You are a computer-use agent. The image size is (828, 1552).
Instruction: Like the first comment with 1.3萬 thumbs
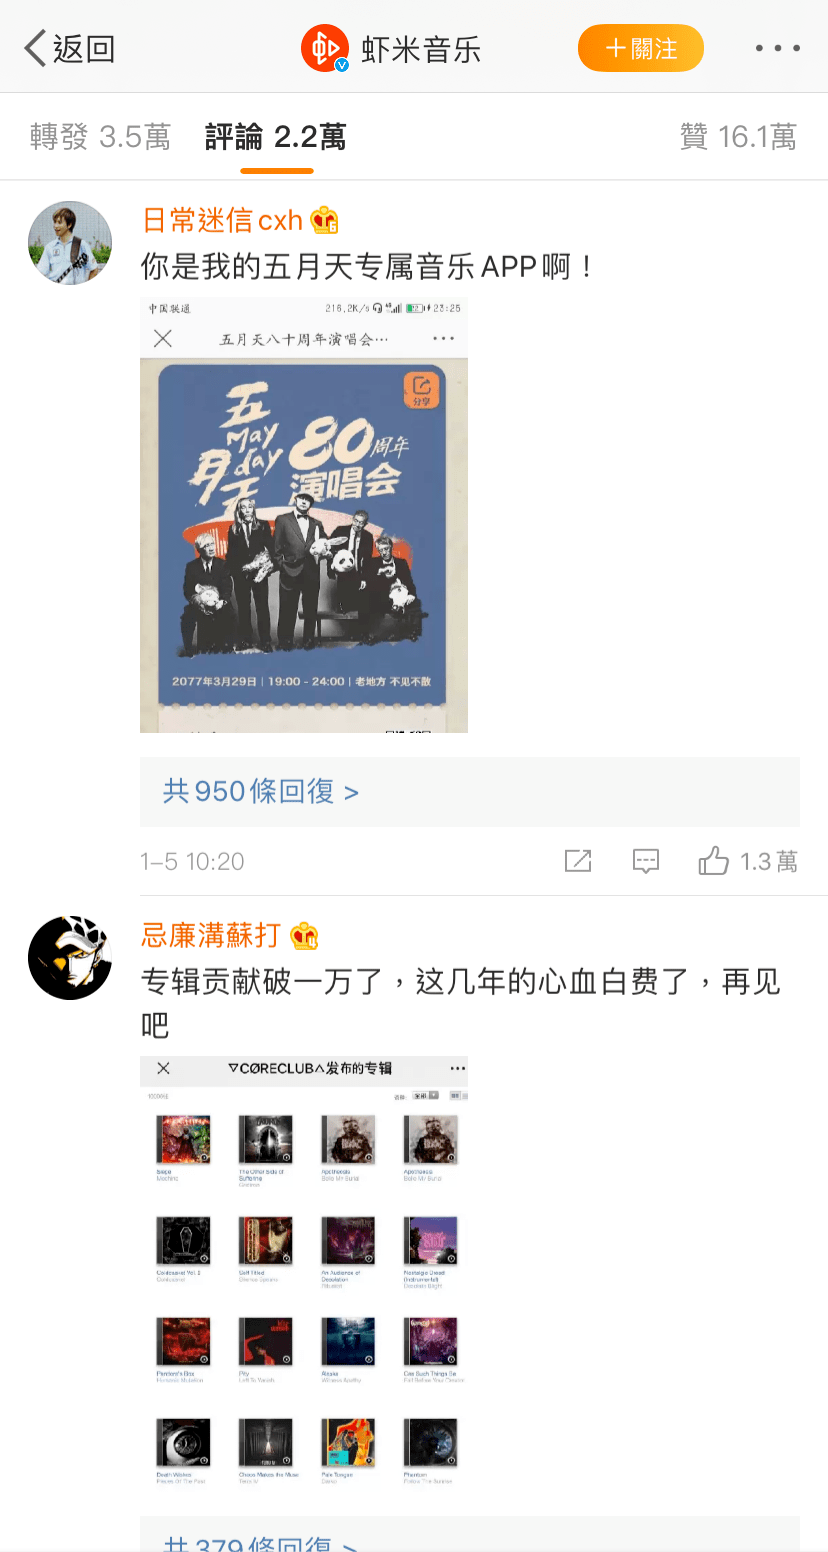coord(747,861)
